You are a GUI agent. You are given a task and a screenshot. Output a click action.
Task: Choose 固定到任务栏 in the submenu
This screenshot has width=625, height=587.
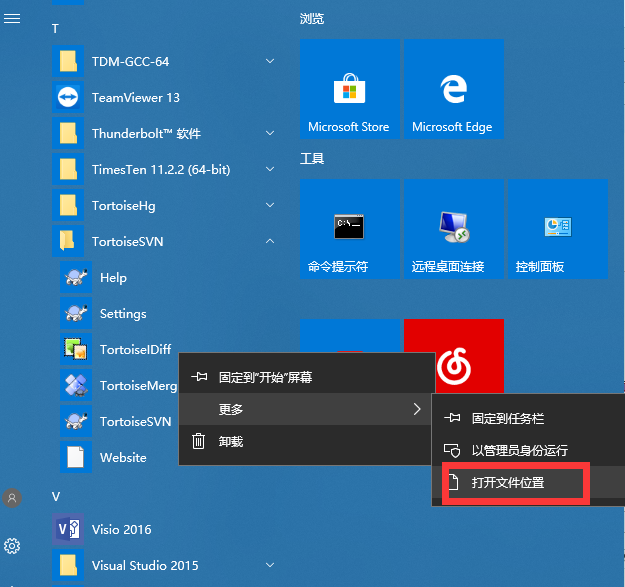pyautogui.click(x=529, y=418)
